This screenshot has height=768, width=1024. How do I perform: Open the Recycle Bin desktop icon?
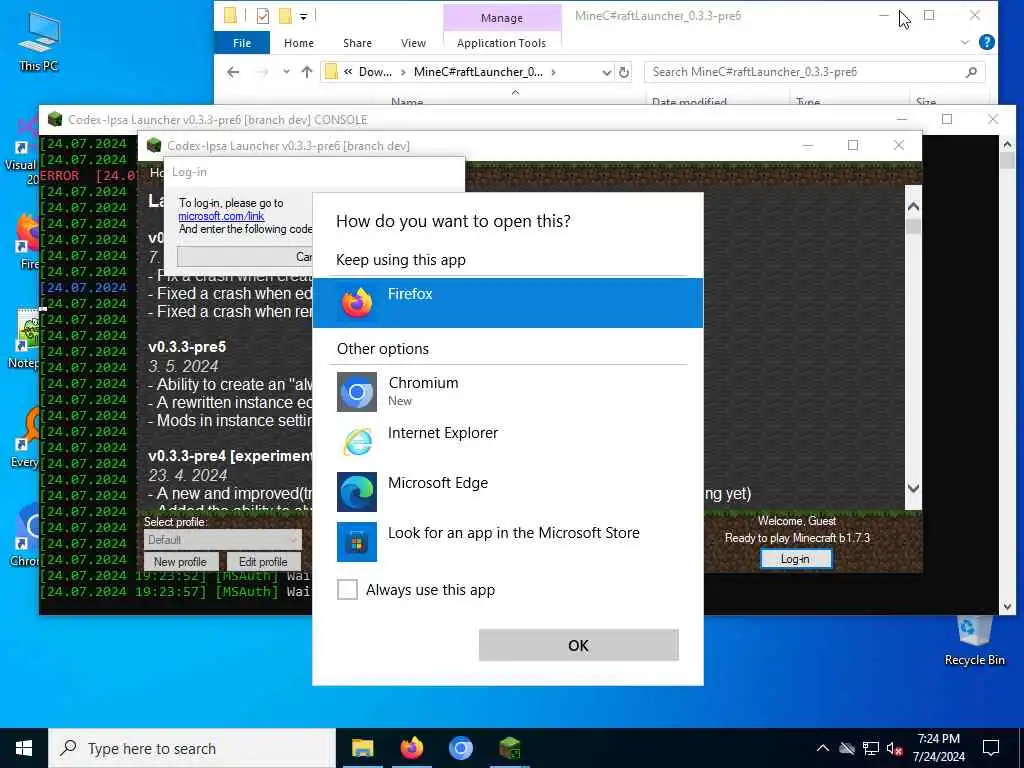(974, 641)
